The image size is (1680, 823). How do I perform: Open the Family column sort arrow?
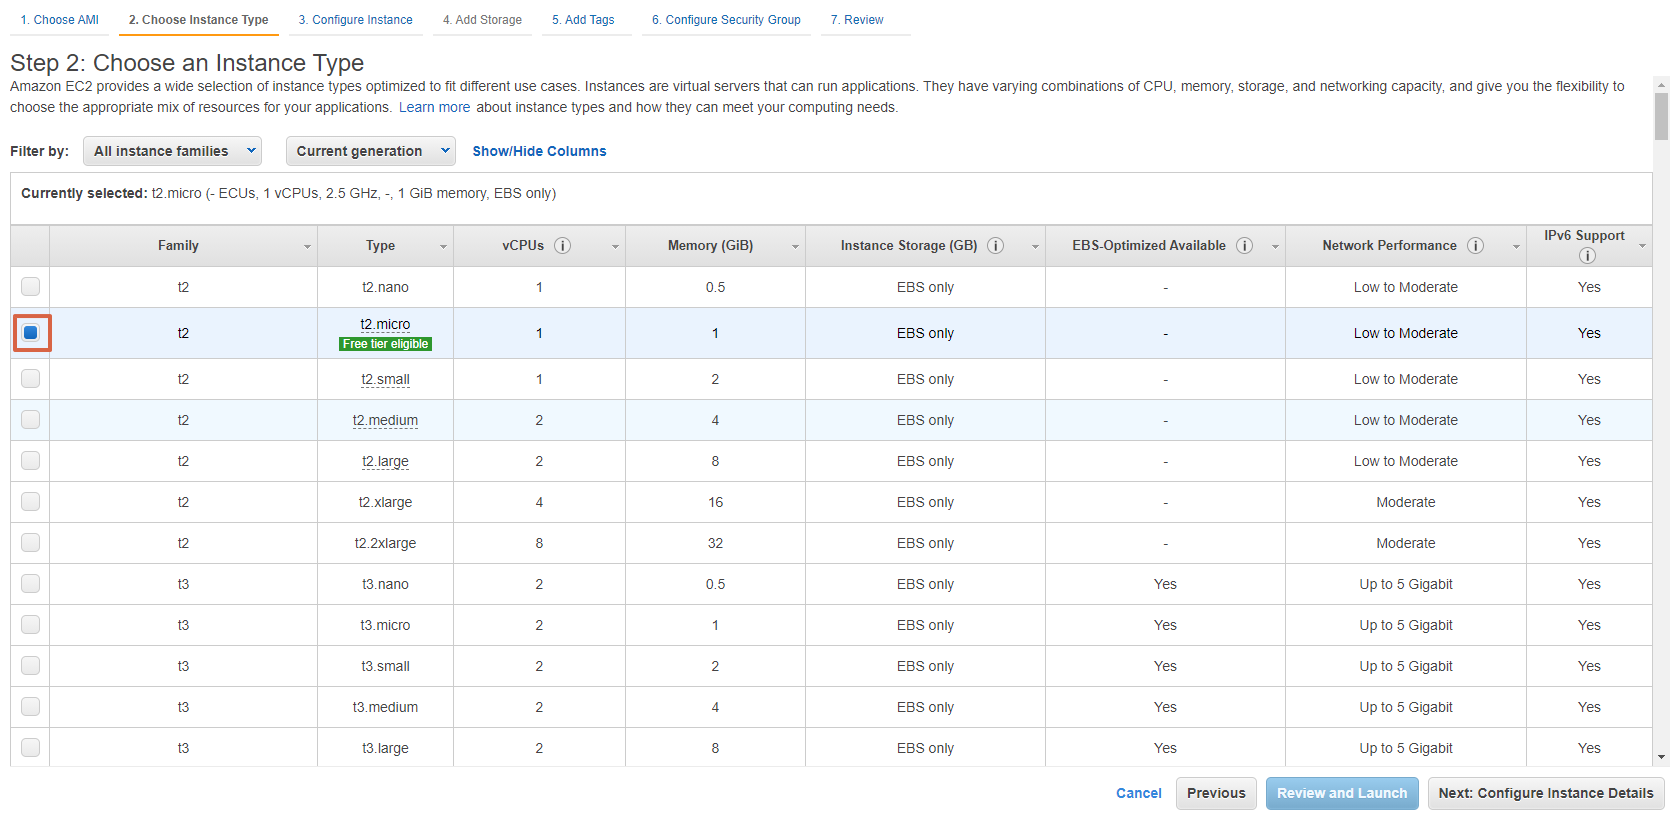307,247
